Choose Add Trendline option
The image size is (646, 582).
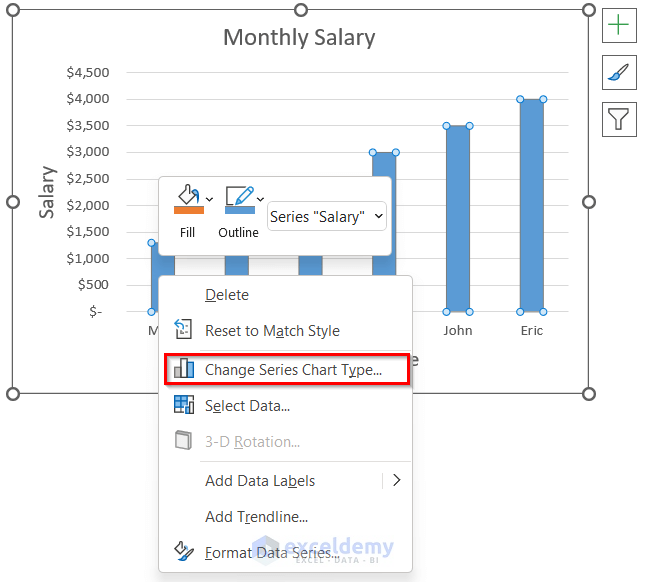[x=286, y=517]
